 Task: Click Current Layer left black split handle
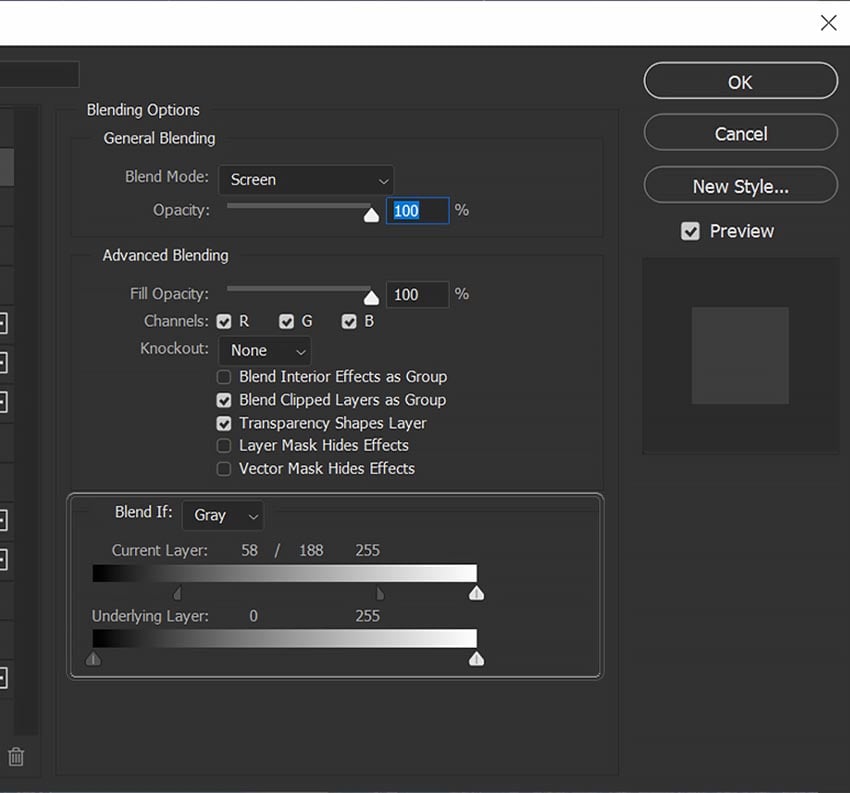[x=178, y=594]
